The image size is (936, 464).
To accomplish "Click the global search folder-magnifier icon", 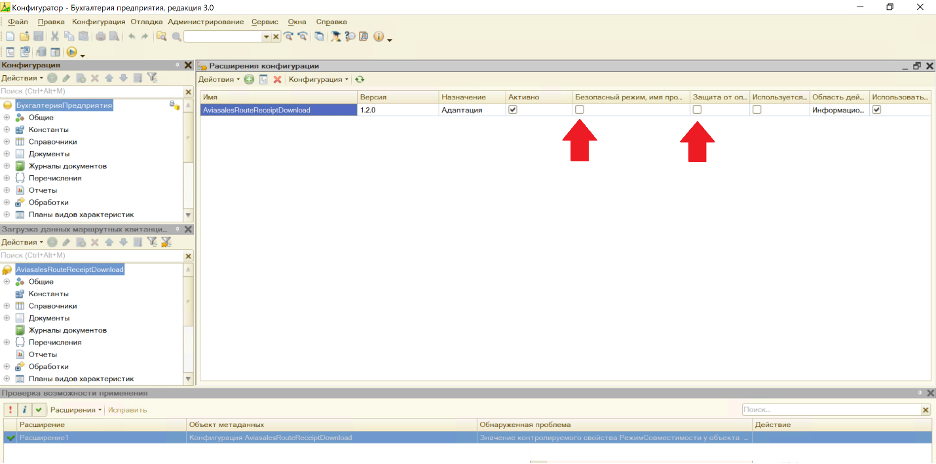I will coord(161,36).
